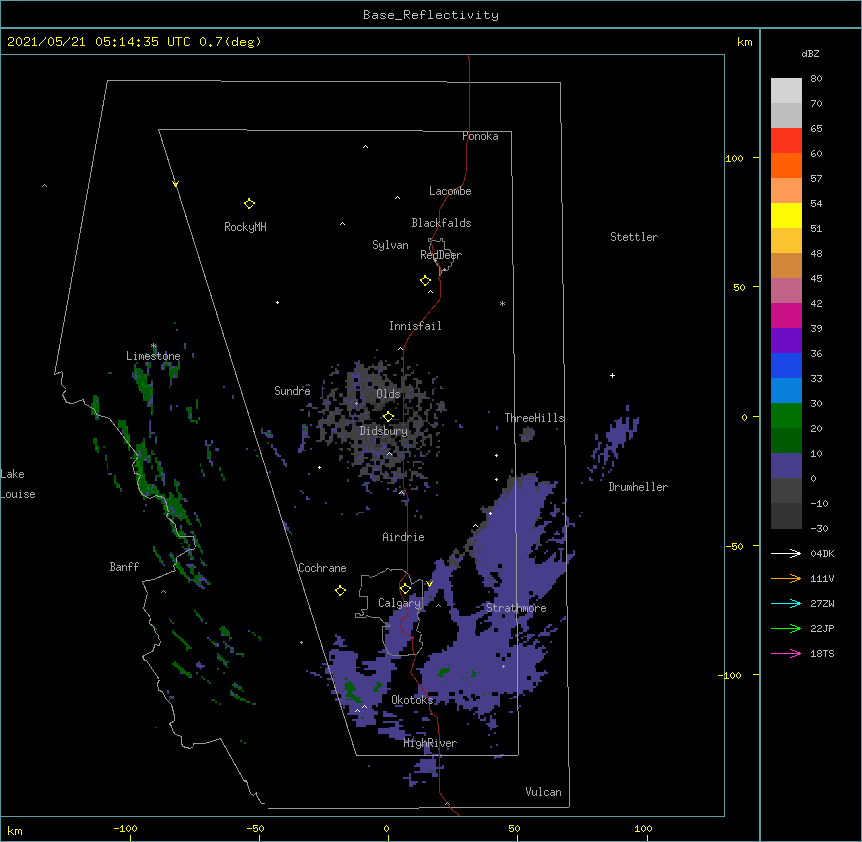Click the green 22JP arrow legend icon
Viewport: 862px width, 842px height.
pyautogui.click(x=786, y=628)
